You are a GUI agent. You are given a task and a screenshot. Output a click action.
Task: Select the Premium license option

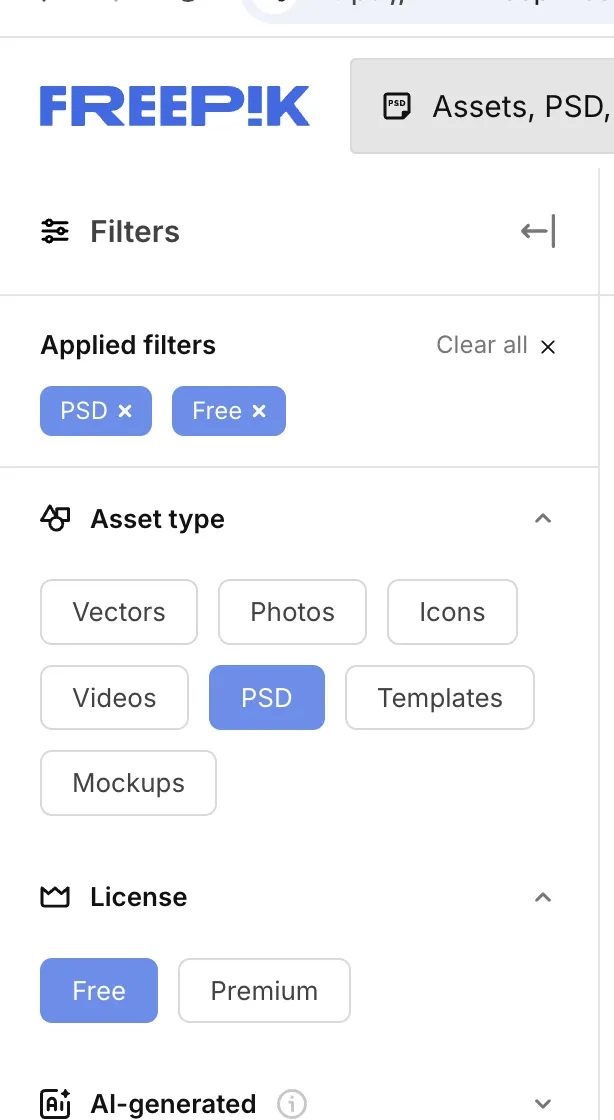264,991
